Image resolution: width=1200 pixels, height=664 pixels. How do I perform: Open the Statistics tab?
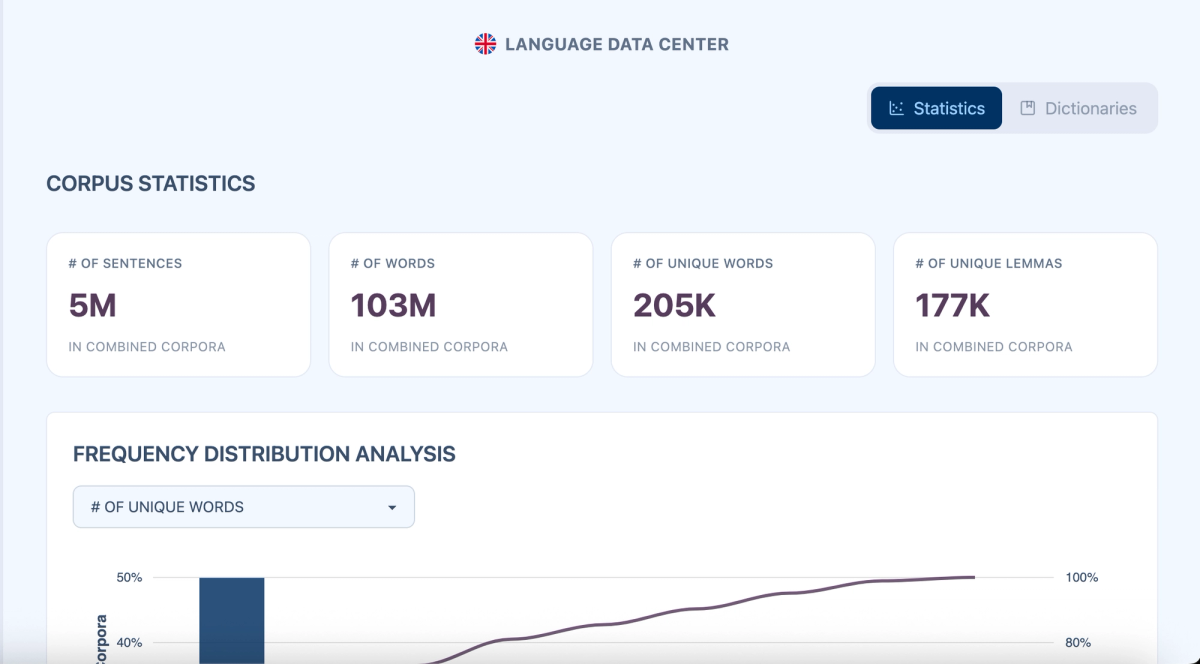point(936,108)
